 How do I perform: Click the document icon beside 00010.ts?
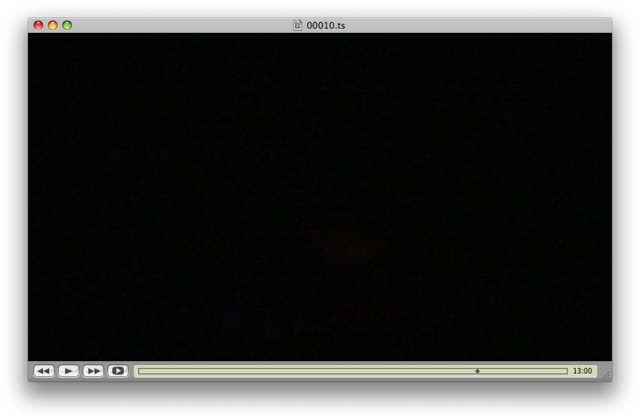point(298,25)
